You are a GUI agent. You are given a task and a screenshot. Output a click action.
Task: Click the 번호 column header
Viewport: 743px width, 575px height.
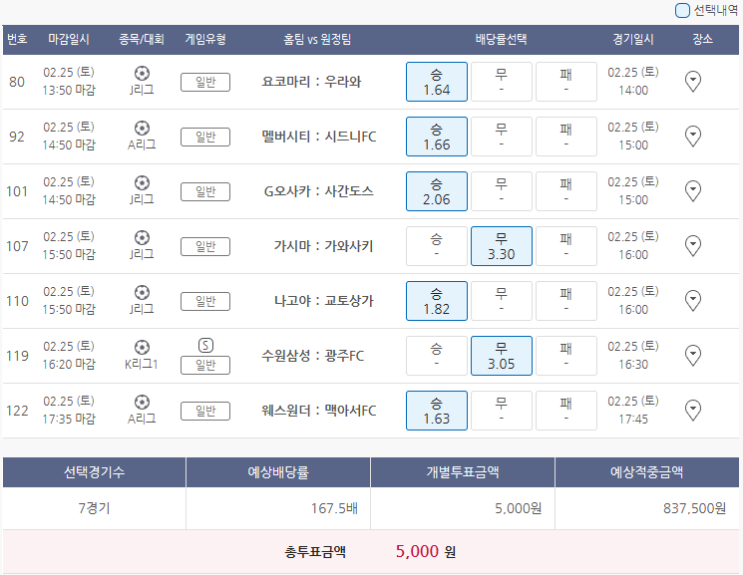[x=17, y=39]
